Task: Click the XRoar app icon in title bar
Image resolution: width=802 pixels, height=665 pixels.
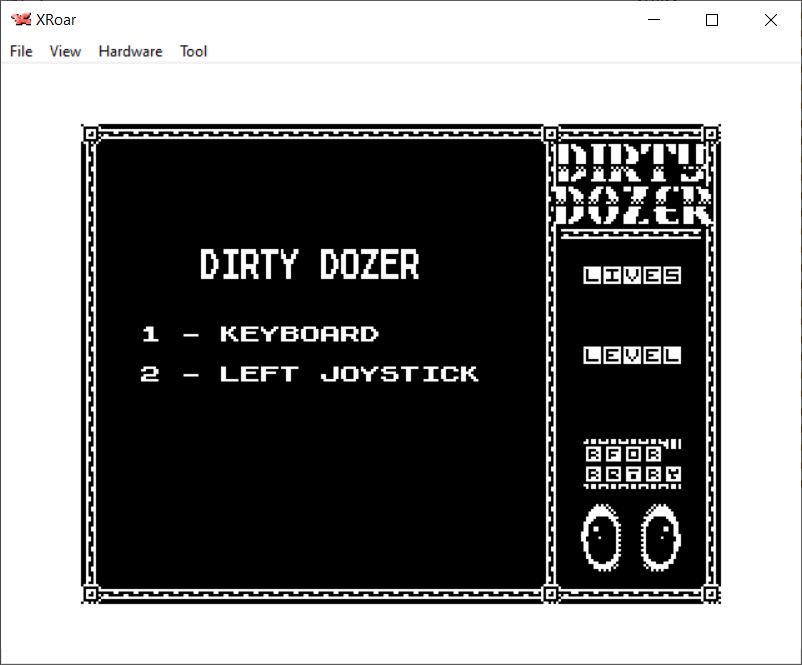Action: tap(20, 20)
